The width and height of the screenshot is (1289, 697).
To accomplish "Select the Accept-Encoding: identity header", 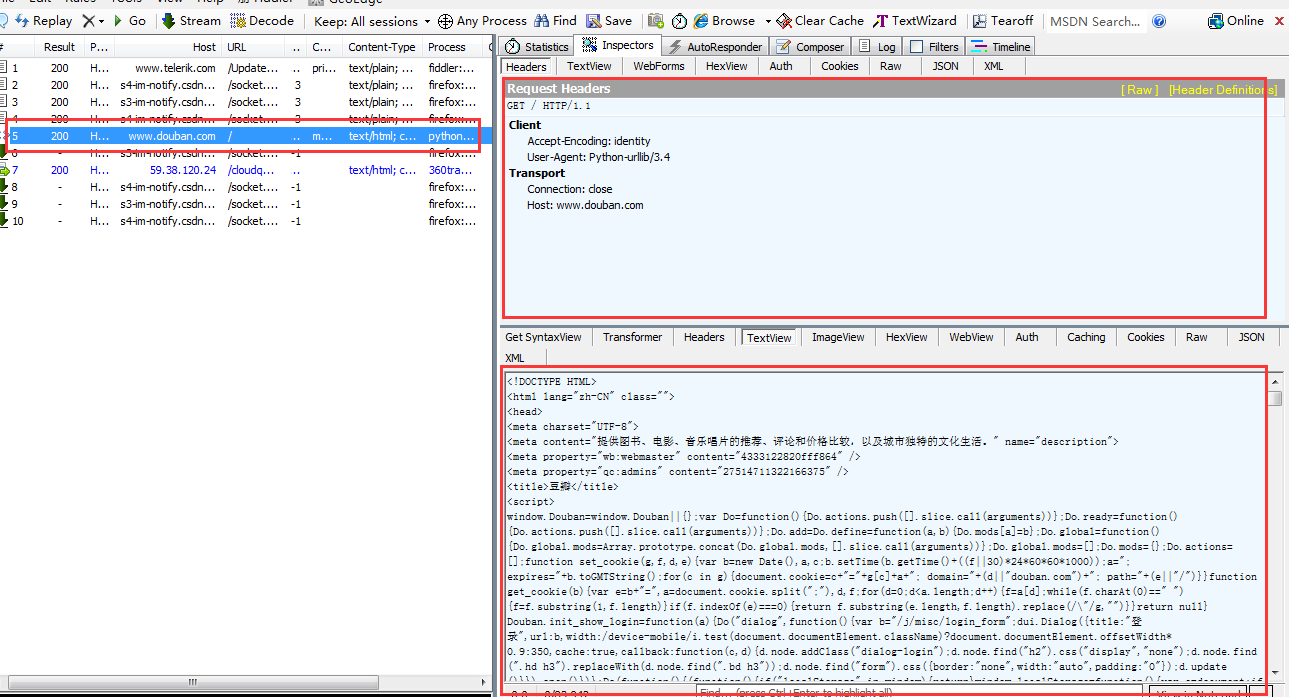I will click(x=587, y=141).
